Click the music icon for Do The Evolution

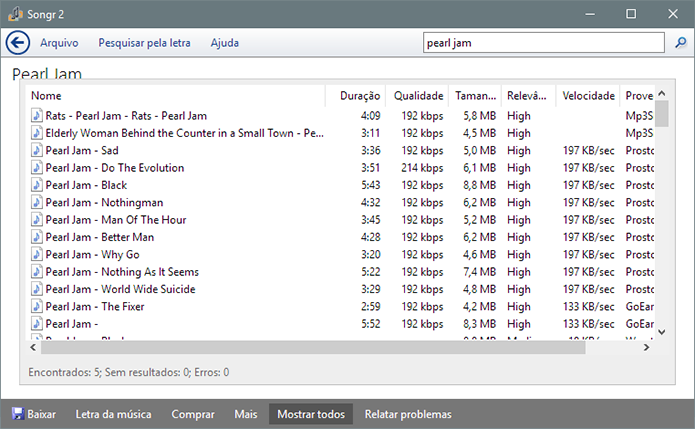(37, 167)
